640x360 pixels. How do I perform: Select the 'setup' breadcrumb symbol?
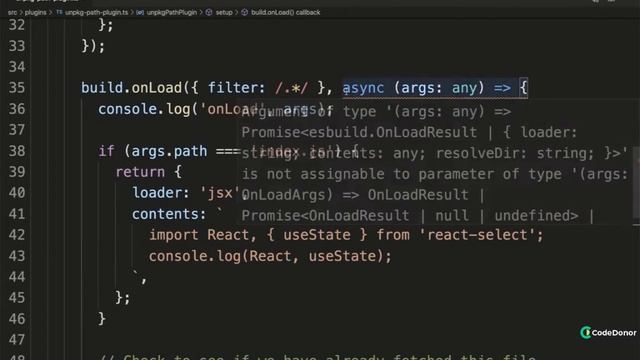pyautogui.click(x=224, y=12)
